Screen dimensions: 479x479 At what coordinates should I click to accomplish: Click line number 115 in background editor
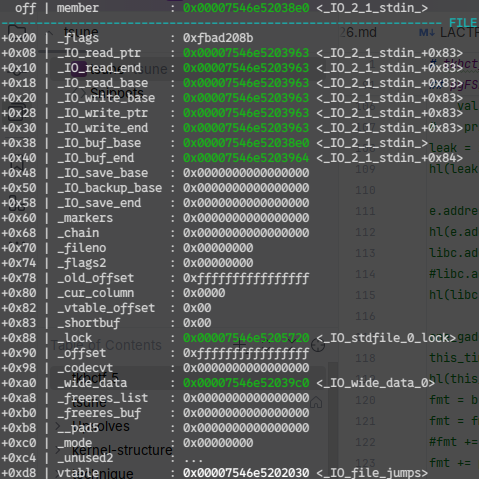[x=365, y=295]
